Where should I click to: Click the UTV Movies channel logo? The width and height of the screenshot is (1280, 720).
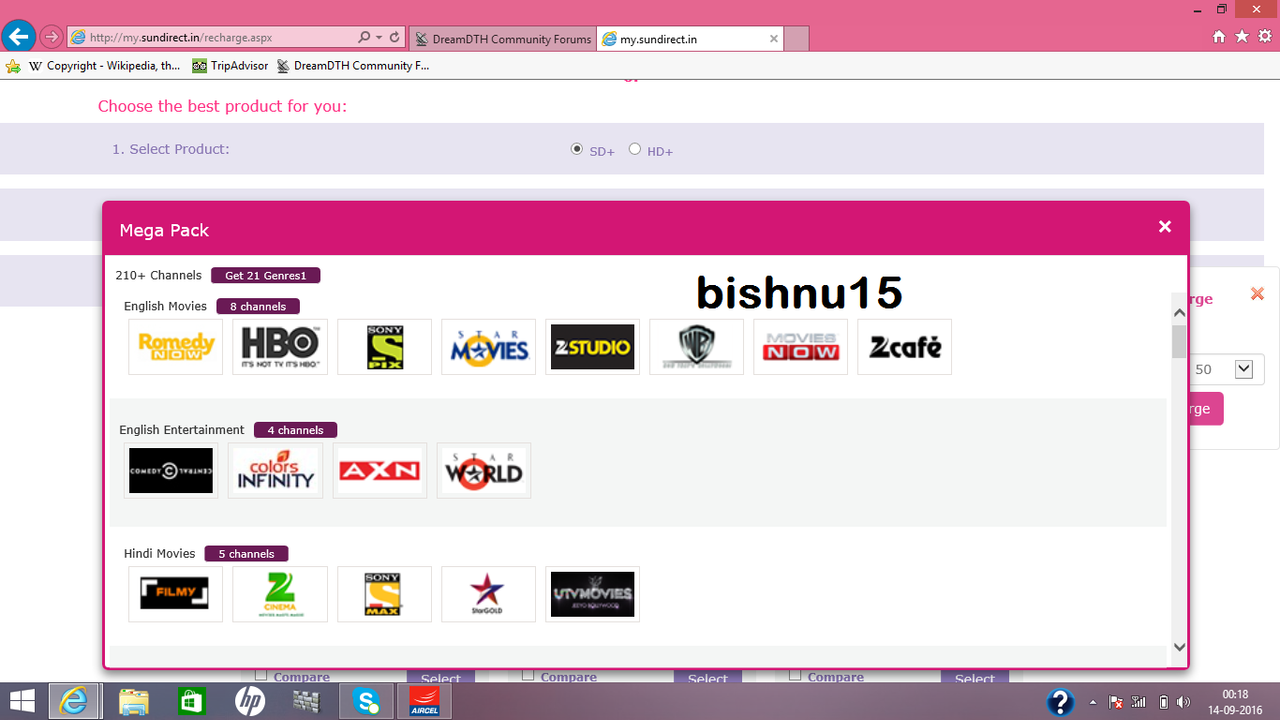click(592, 594)
